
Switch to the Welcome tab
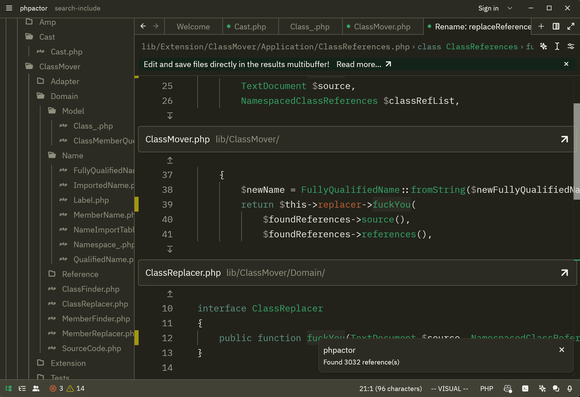click(x=193, y=27)
